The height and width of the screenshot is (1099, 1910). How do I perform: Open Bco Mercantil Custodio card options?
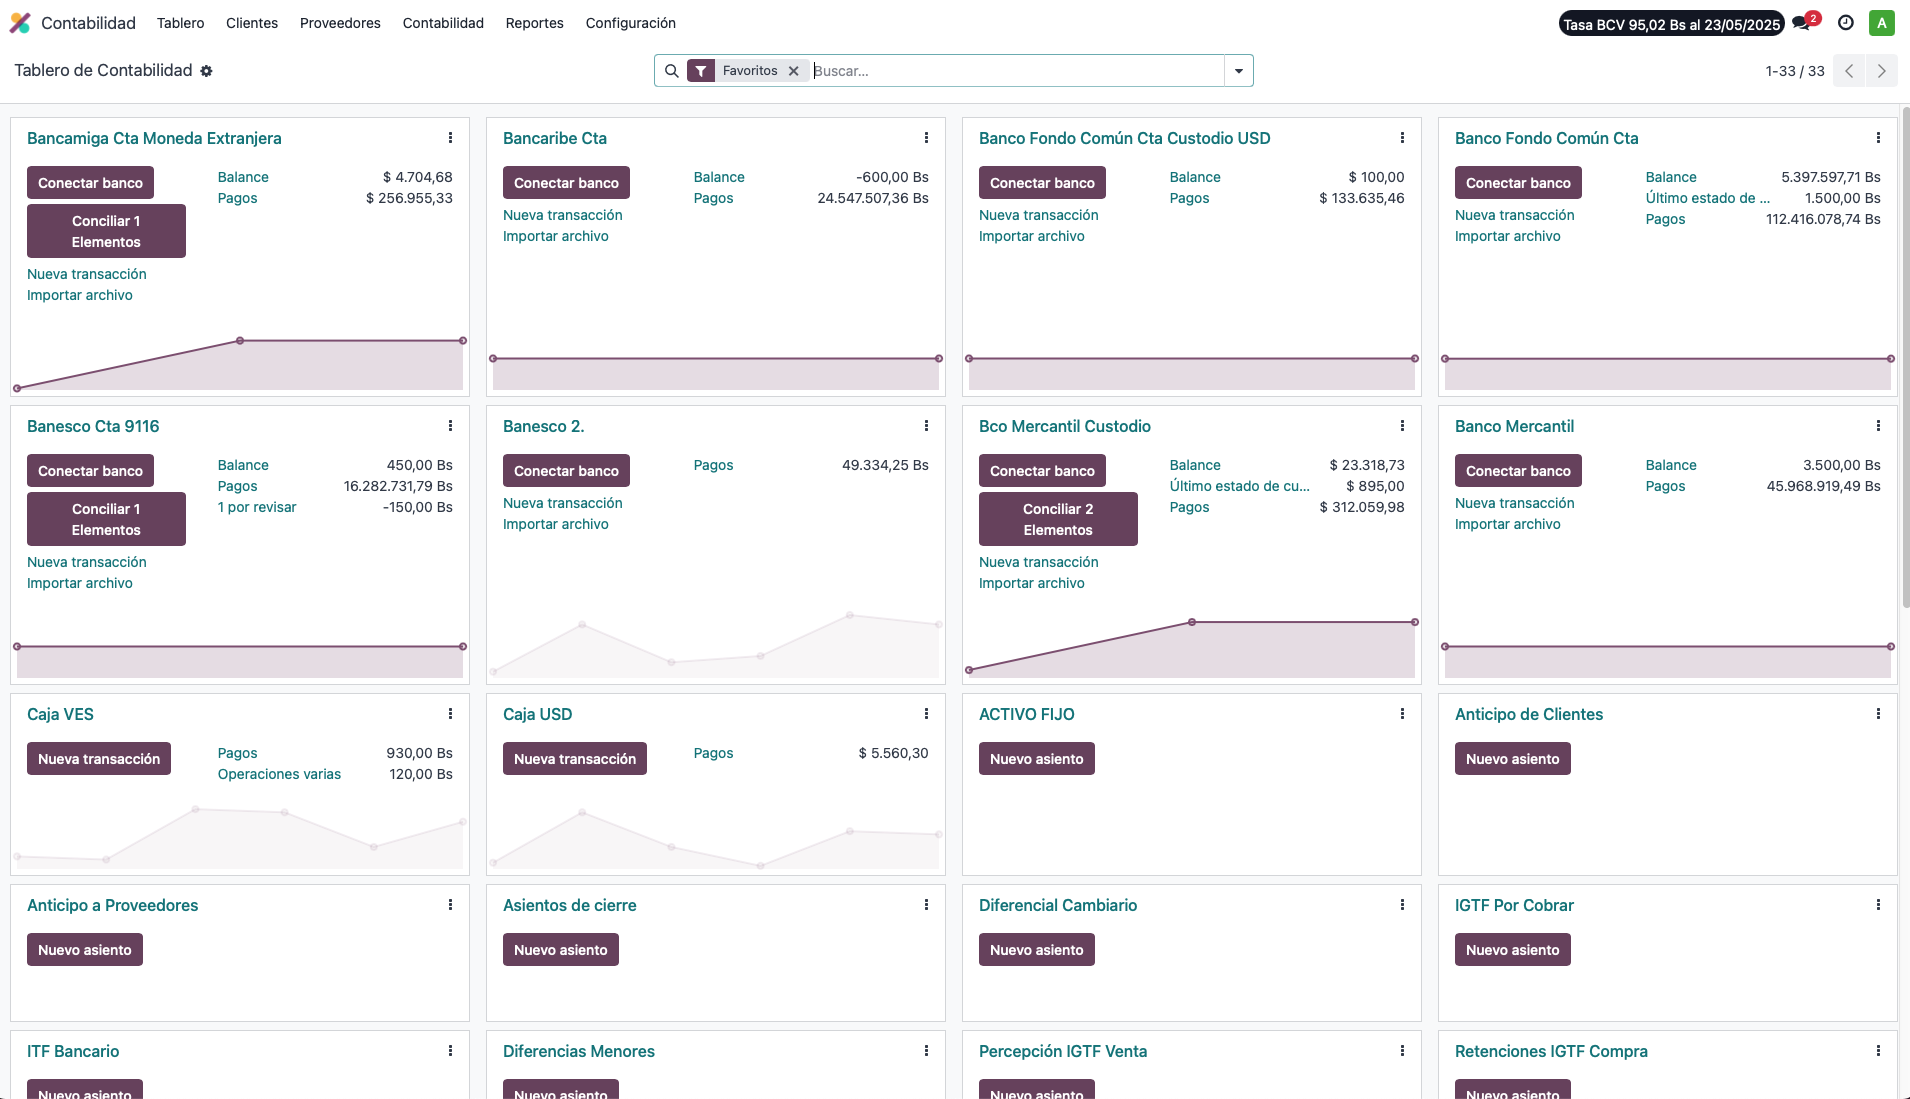[1402, 426]
